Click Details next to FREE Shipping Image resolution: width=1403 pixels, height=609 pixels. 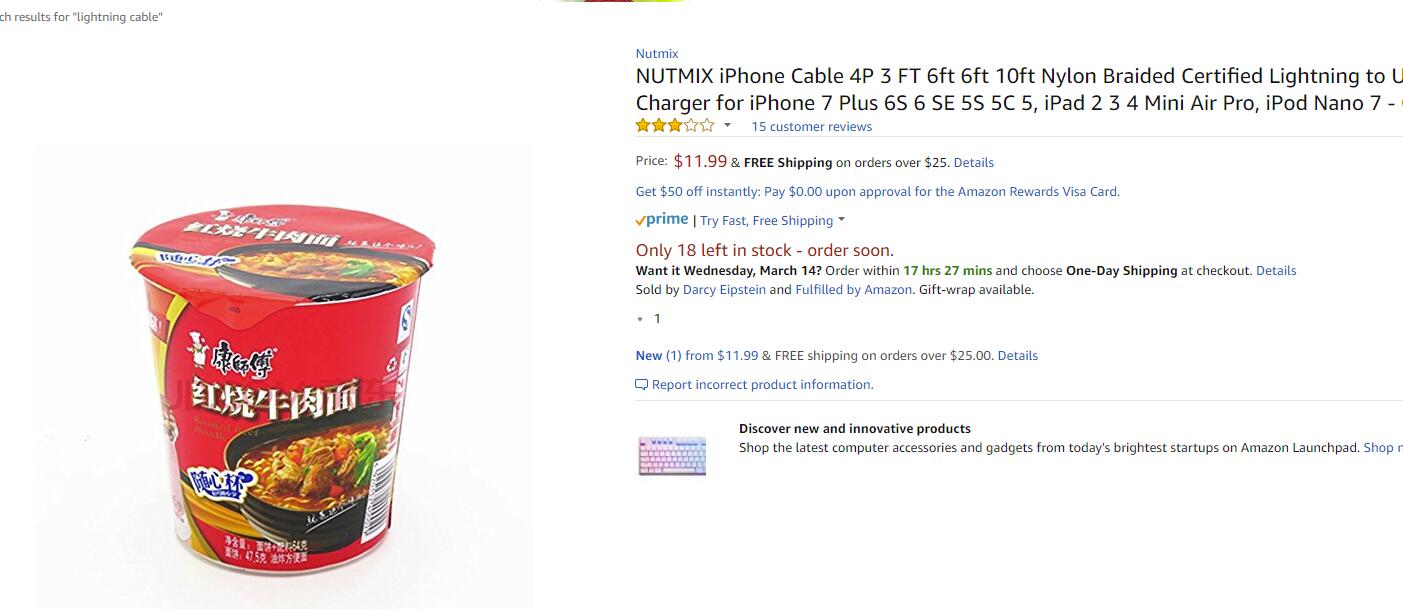(x=973, y=163)
